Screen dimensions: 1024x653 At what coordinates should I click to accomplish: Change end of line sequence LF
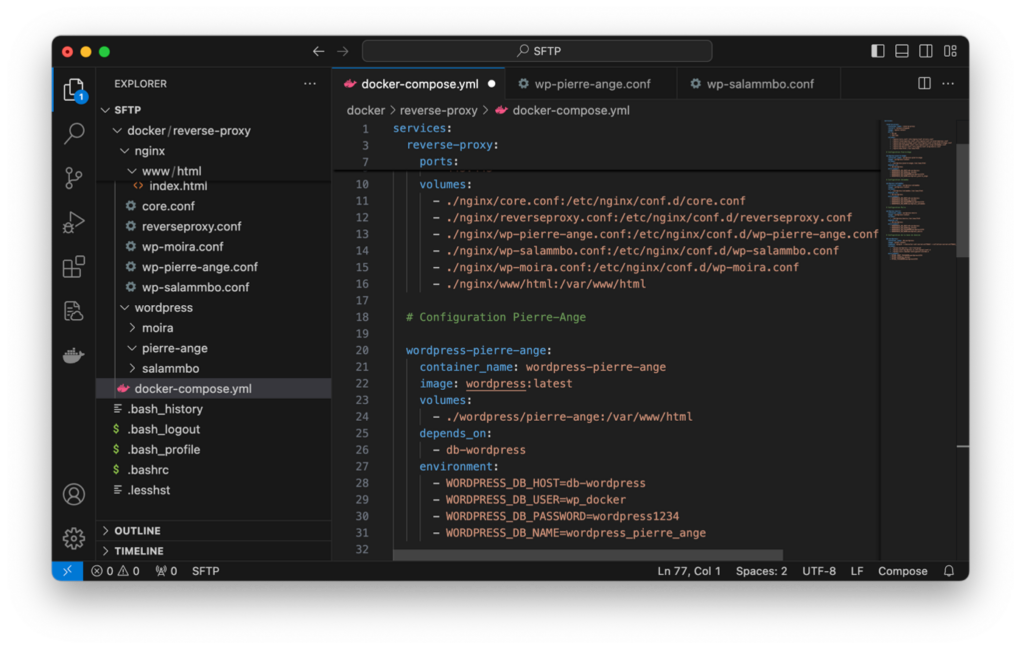pyautogui.click(x=857, y=571)
